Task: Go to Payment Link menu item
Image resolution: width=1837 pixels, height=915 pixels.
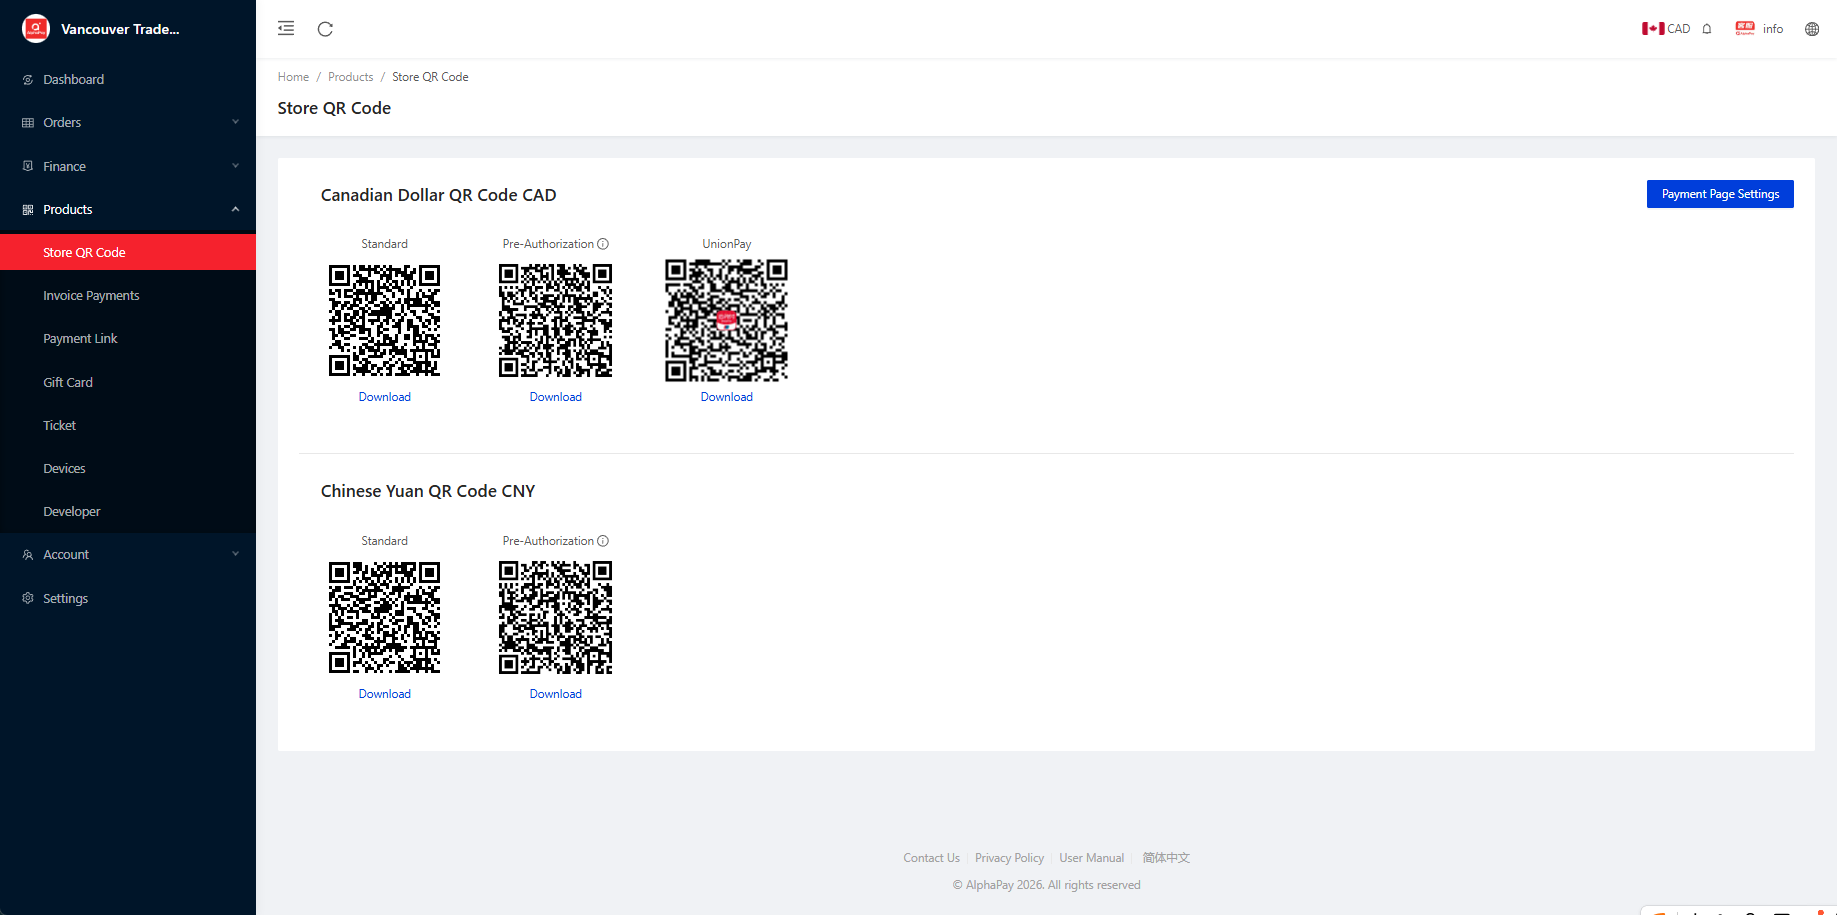Action: coord(80,339)
